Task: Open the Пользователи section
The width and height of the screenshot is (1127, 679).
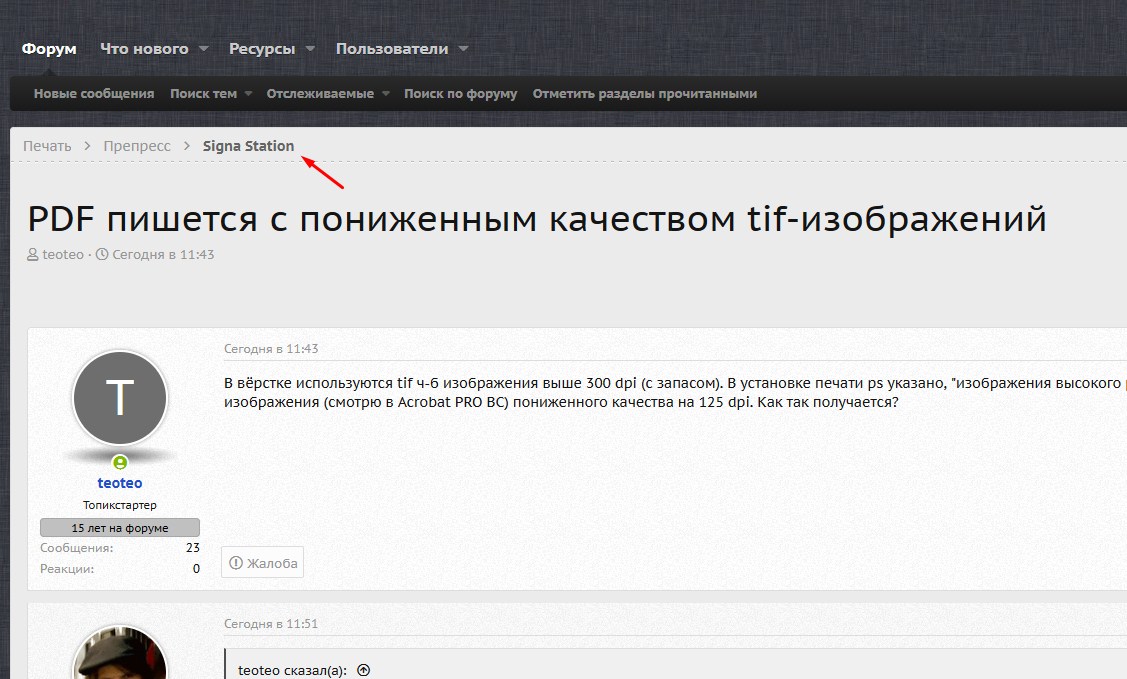Action: pyautogui.click(x=392, y=49)
